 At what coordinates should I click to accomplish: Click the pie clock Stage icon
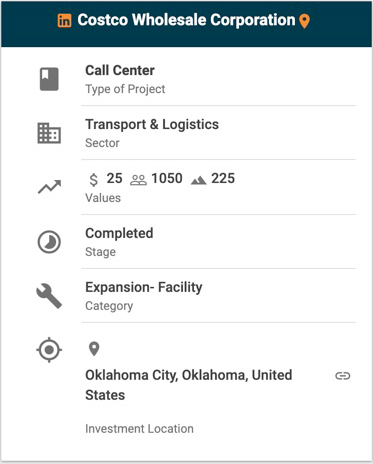pos(49,242)
